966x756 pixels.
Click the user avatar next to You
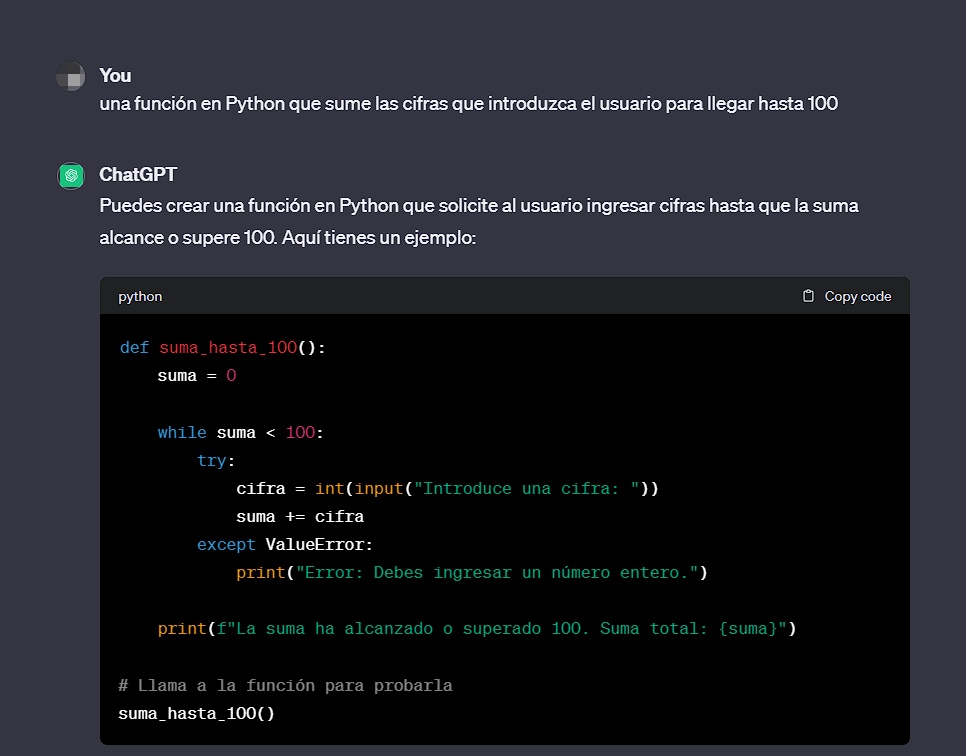coord(71,76)
